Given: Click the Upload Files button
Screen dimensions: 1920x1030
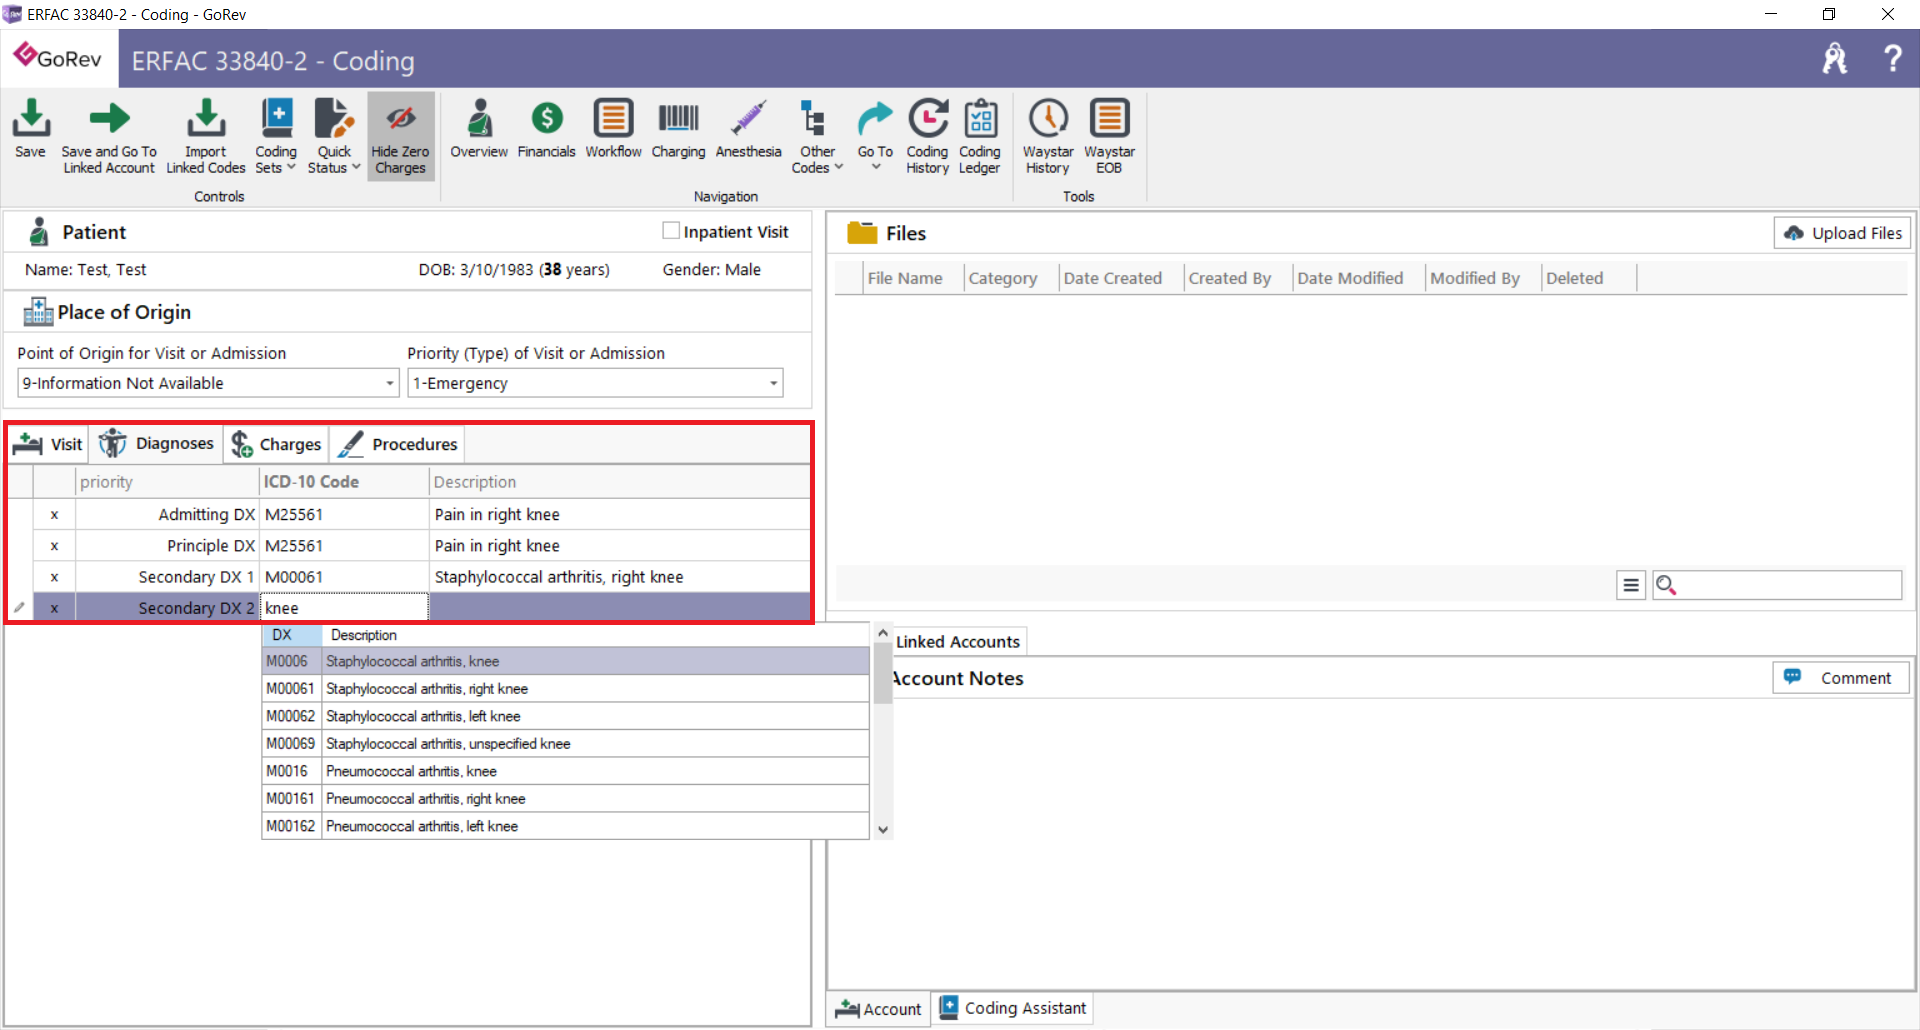Looking at the screenshot, I should tap(1842, 233).
